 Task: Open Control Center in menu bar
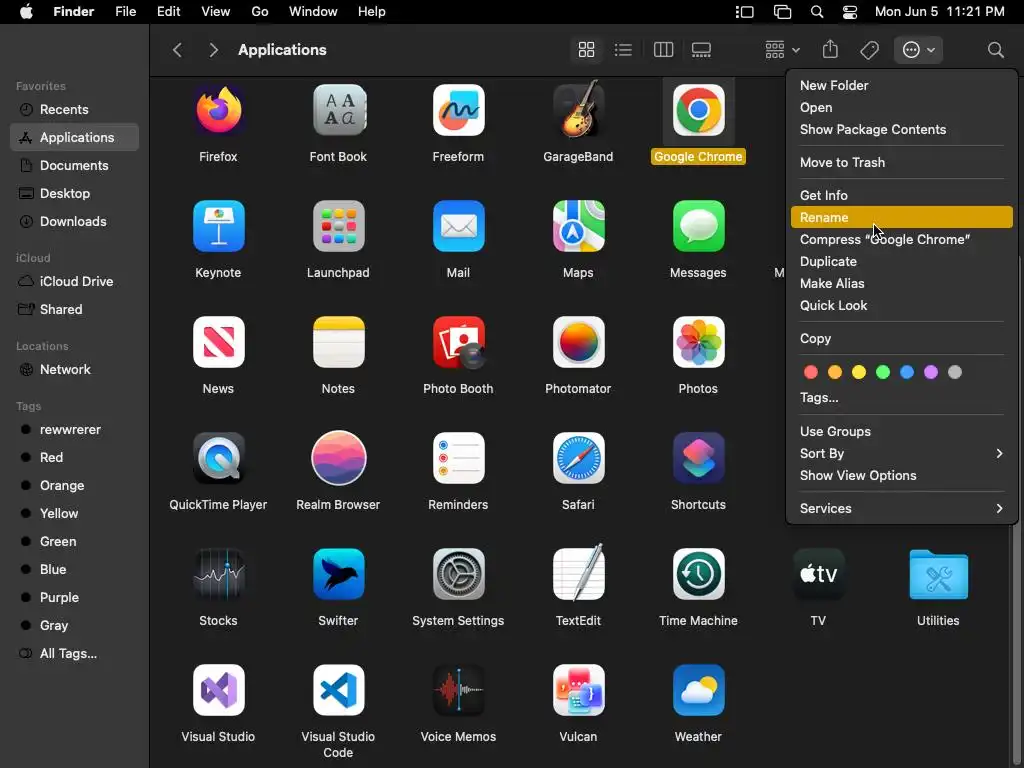pos(850,12)
